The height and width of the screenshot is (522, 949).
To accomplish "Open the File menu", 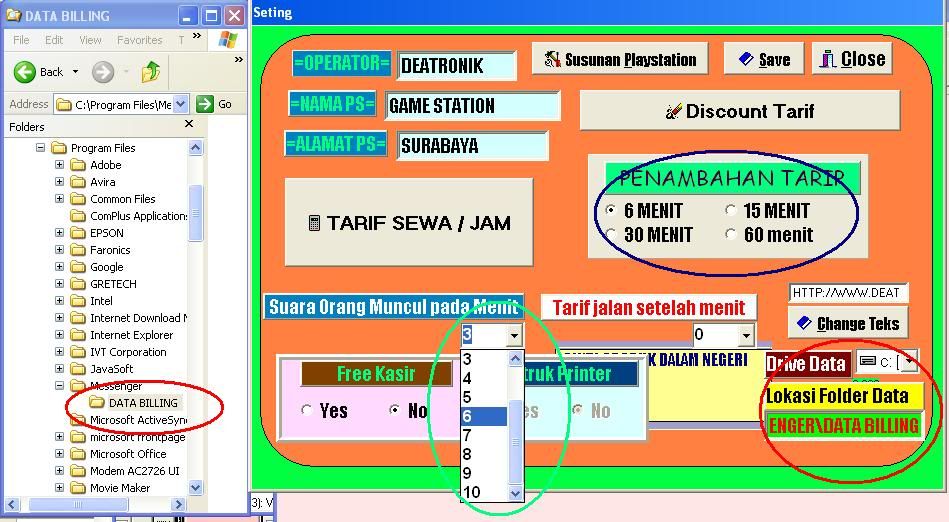I will click(21, 40).
